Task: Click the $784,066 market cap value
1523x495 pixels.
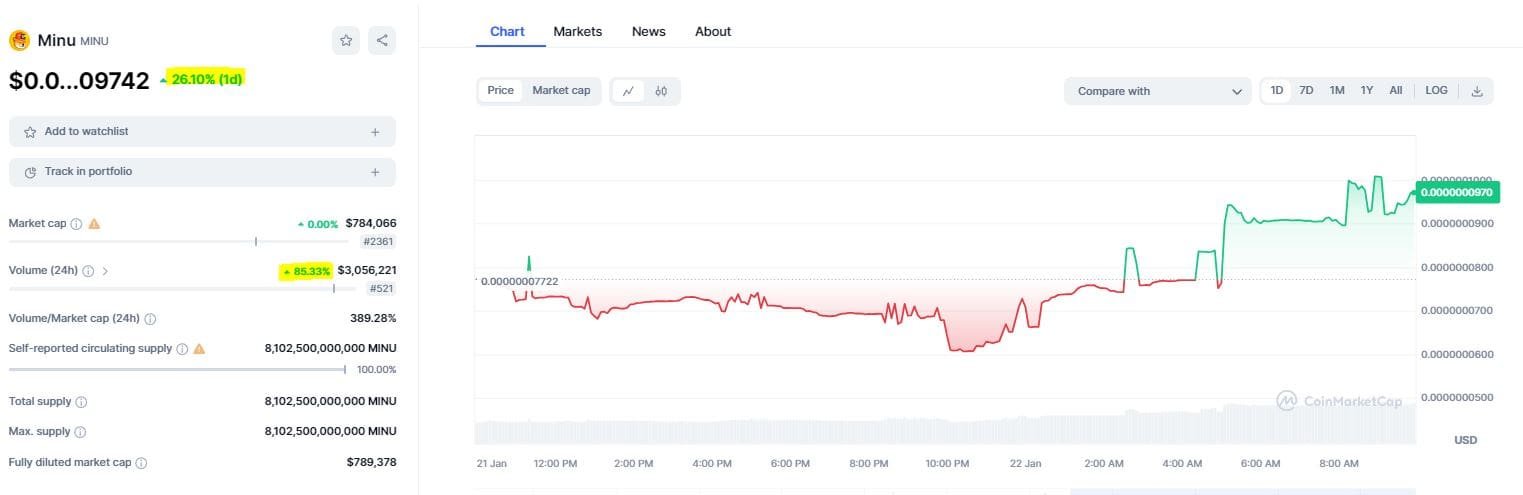Action: (x=371, y=224)
